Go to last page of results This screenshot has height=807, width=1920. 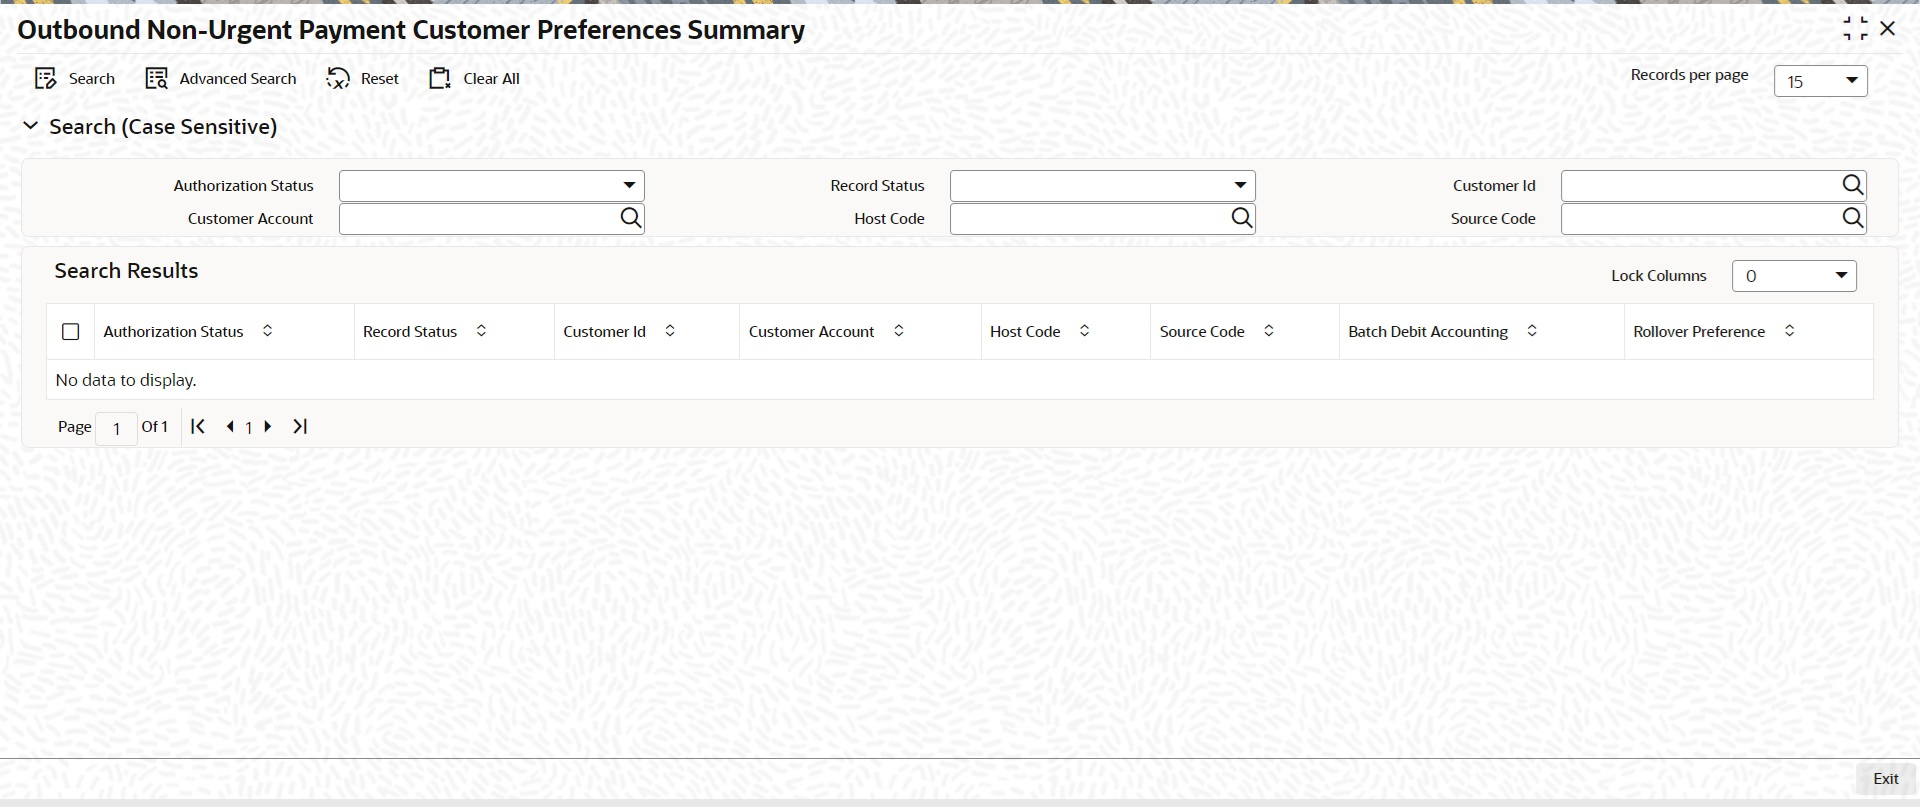[300, 427]
